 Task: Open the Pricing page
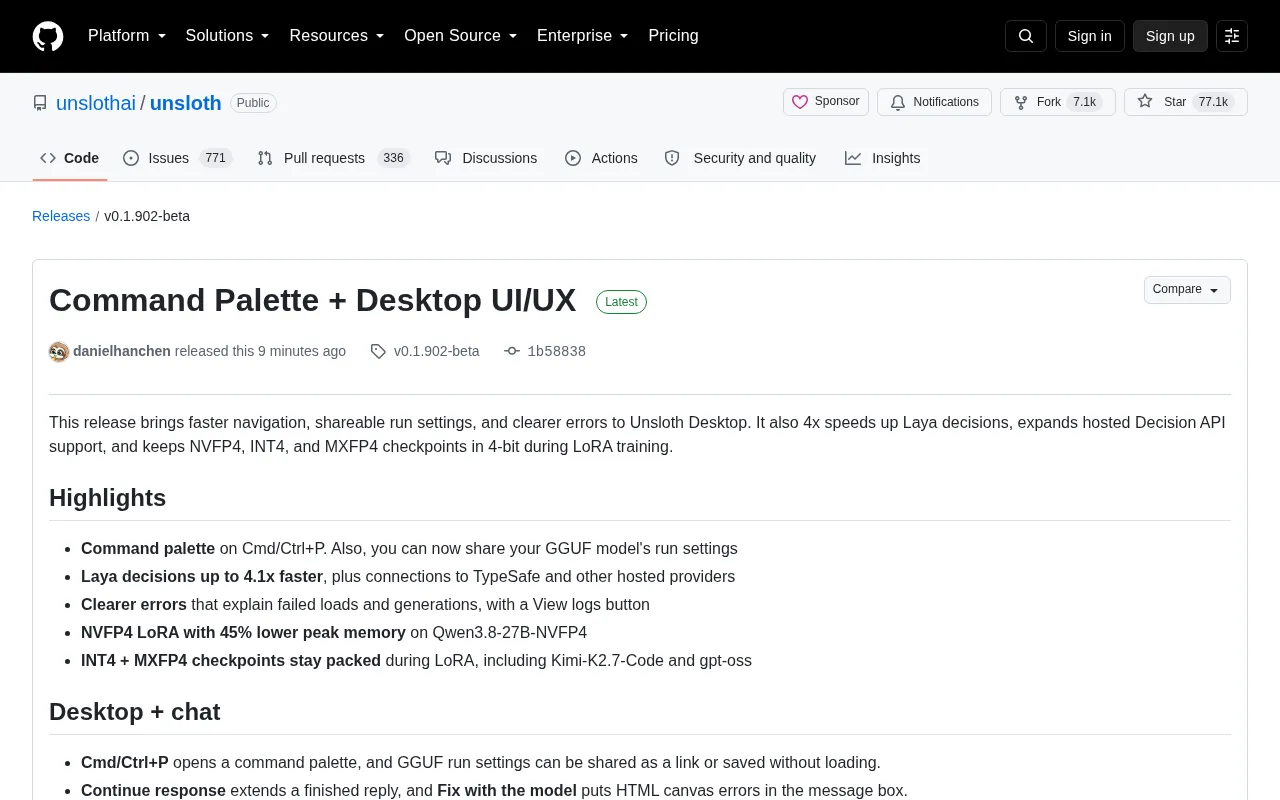coord(673,36)
